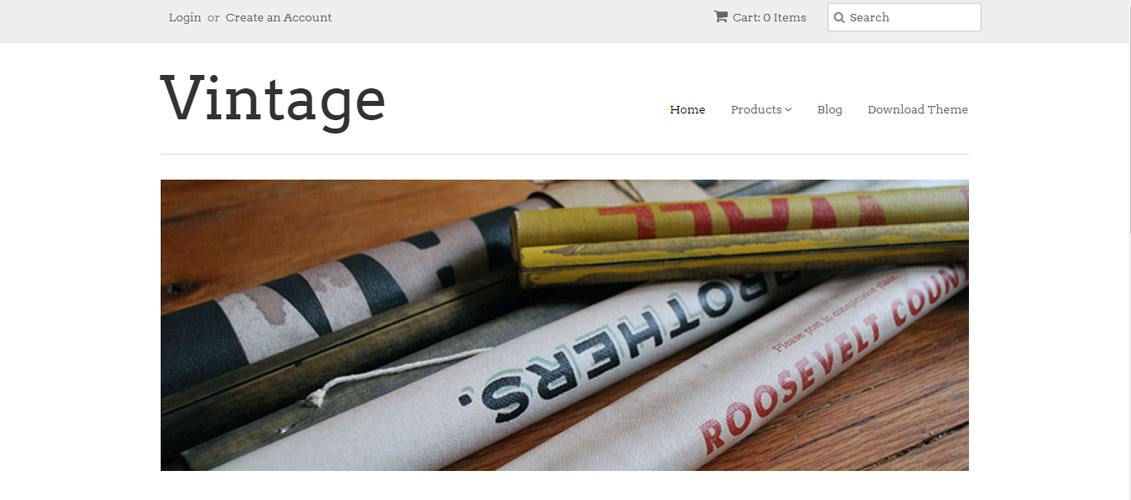Open the Blog page
The width and height of the screenshot is (1131, 500).
[x=829, y=110]
